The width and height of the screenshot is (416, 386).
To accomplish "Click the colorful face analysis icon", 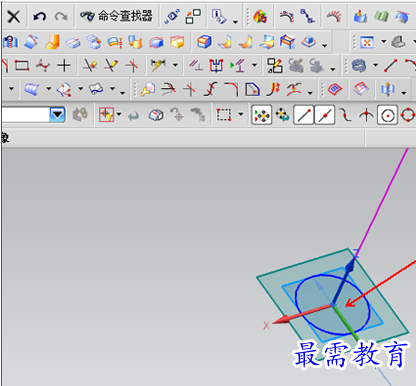I will [x=260, y=16].
